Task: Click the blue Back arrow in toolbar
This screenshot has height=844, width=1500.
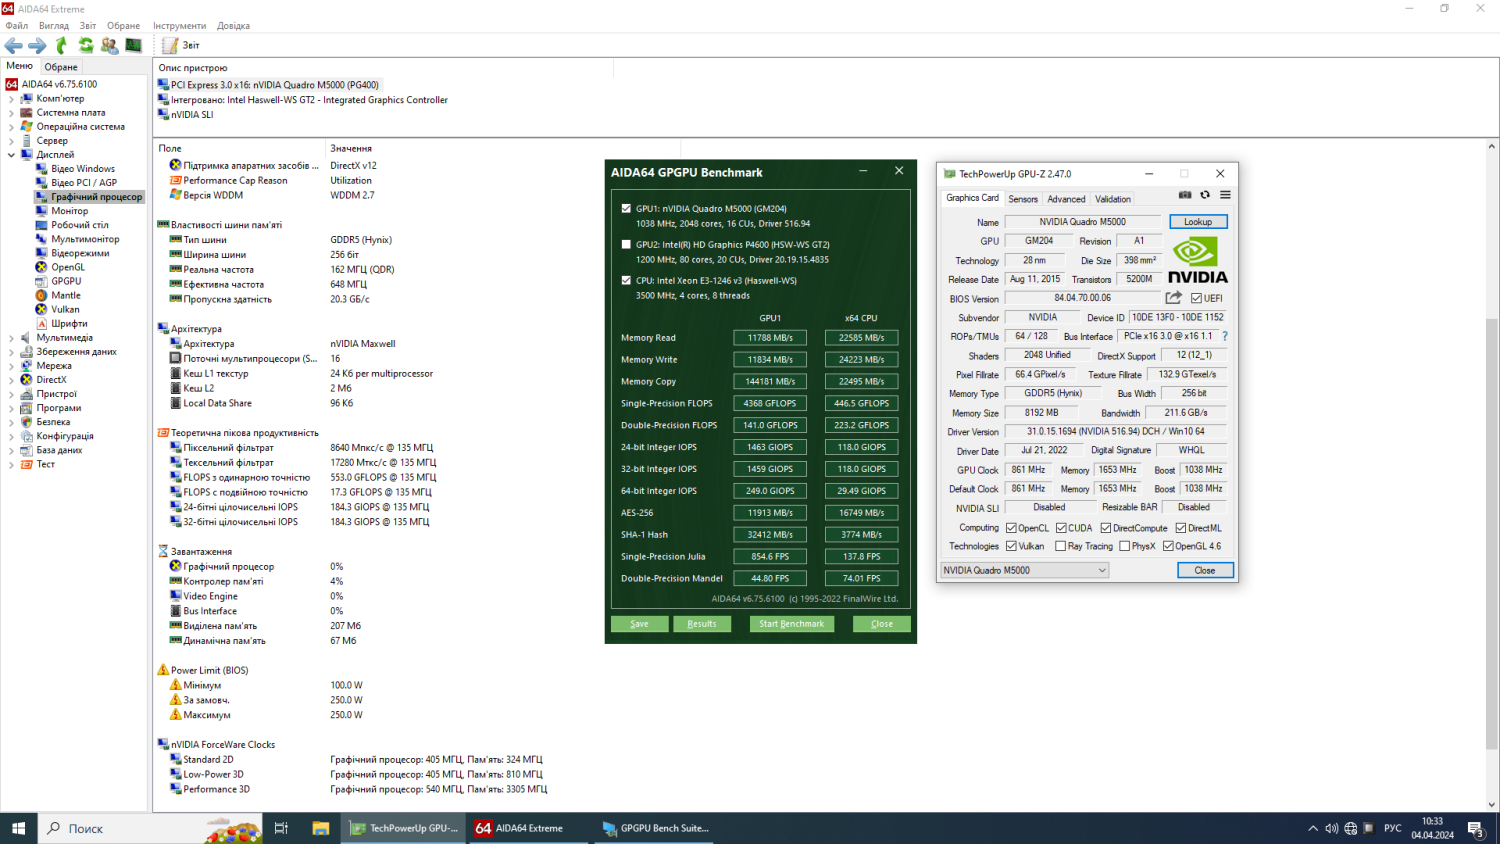Action: pyautogui.click(x=14, y=45)
